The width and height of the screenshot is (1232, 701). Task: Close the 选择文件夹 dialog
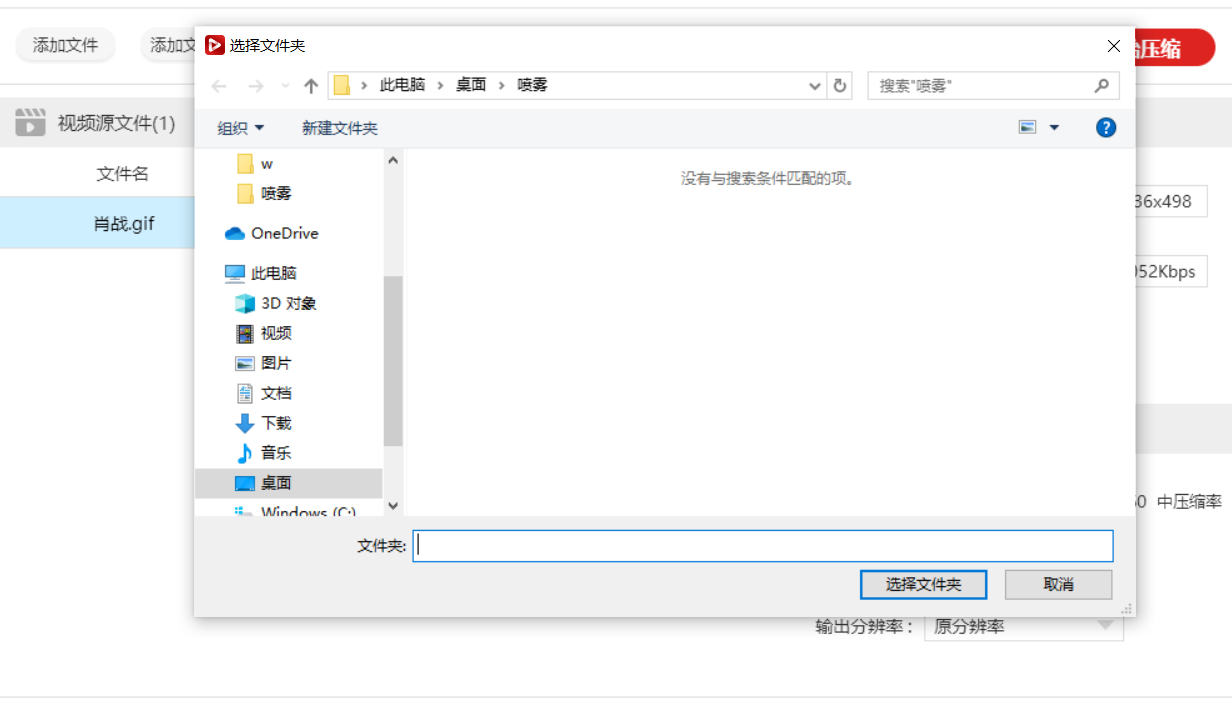pos(1114,46)
